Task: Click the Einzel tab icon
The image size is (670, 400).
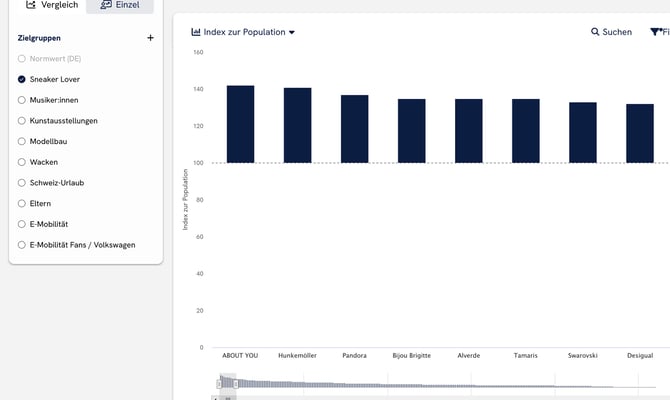Action: [106, 5]
